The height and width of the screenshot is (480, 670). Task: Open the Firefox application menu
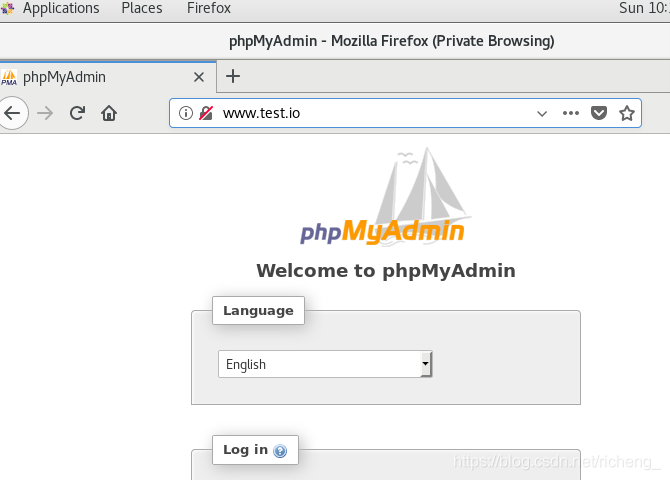pos(209,8)
